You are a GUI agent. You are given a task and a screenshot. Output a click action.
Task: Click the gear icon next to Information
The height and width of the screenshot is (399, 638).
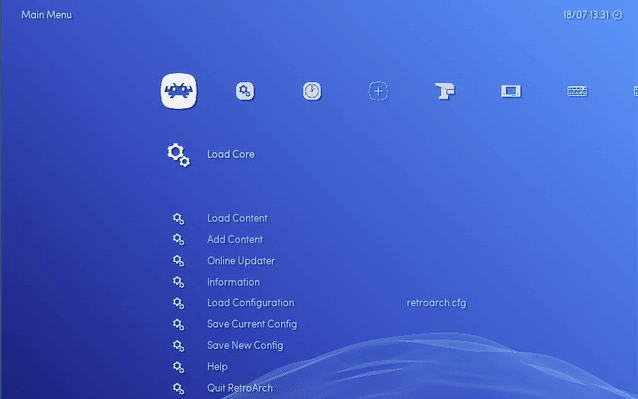(x=178, y=282)
